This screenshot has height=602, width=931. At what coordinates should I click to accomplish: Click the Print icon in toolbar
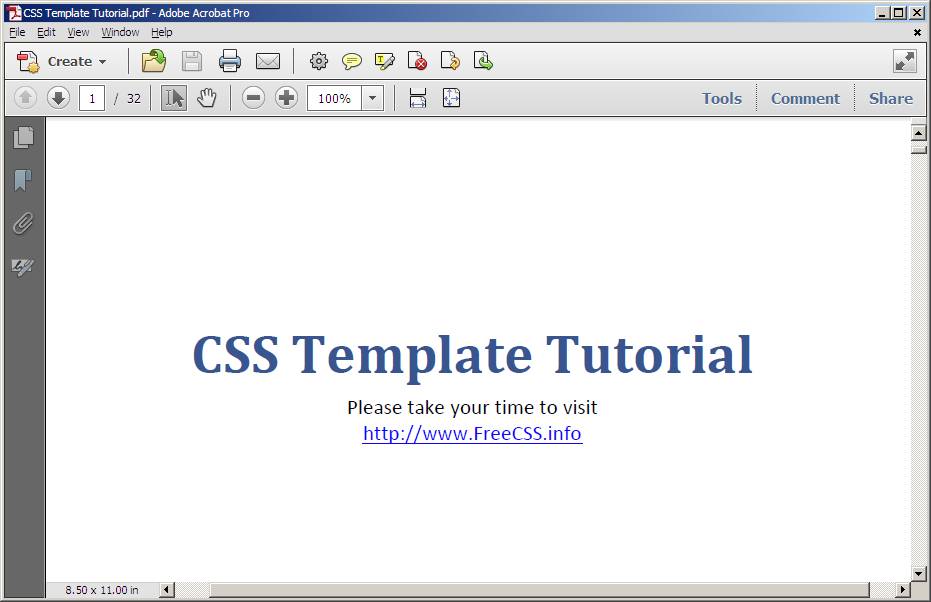pyautogui.click(x=230, y=62)
